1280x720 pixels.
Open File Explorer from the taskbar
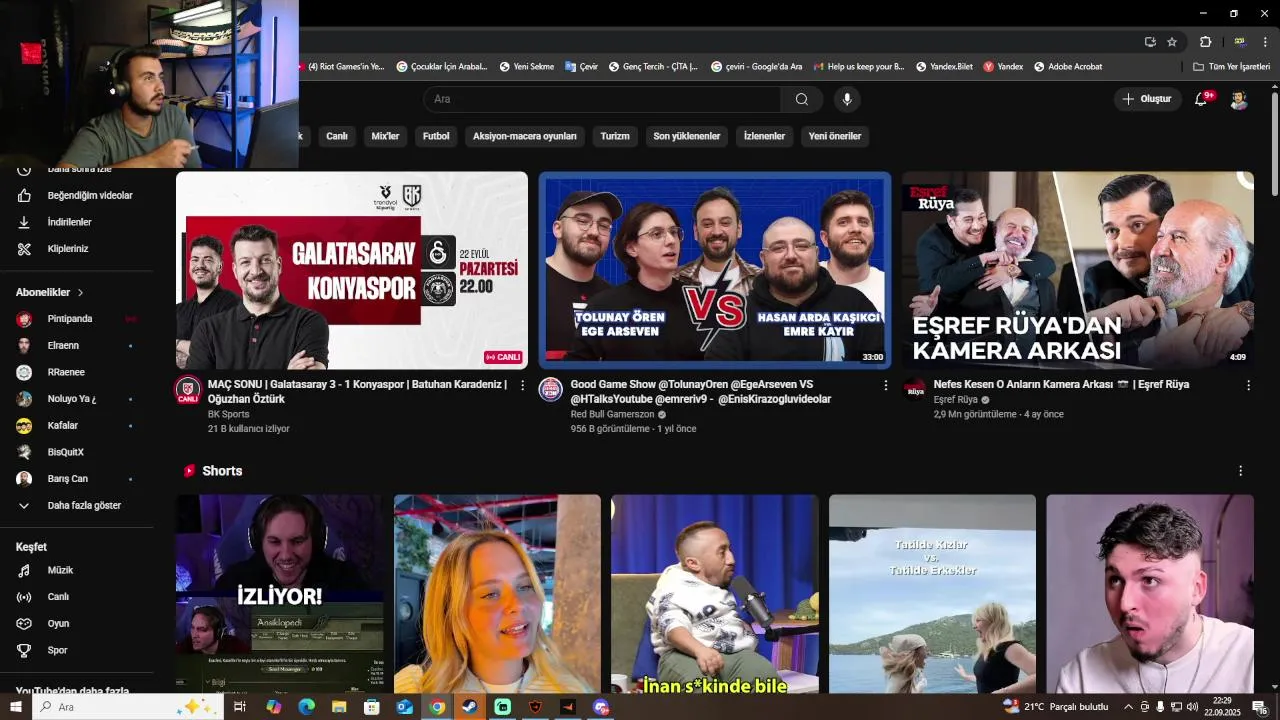pyautogui.click(x=339, y=707)
